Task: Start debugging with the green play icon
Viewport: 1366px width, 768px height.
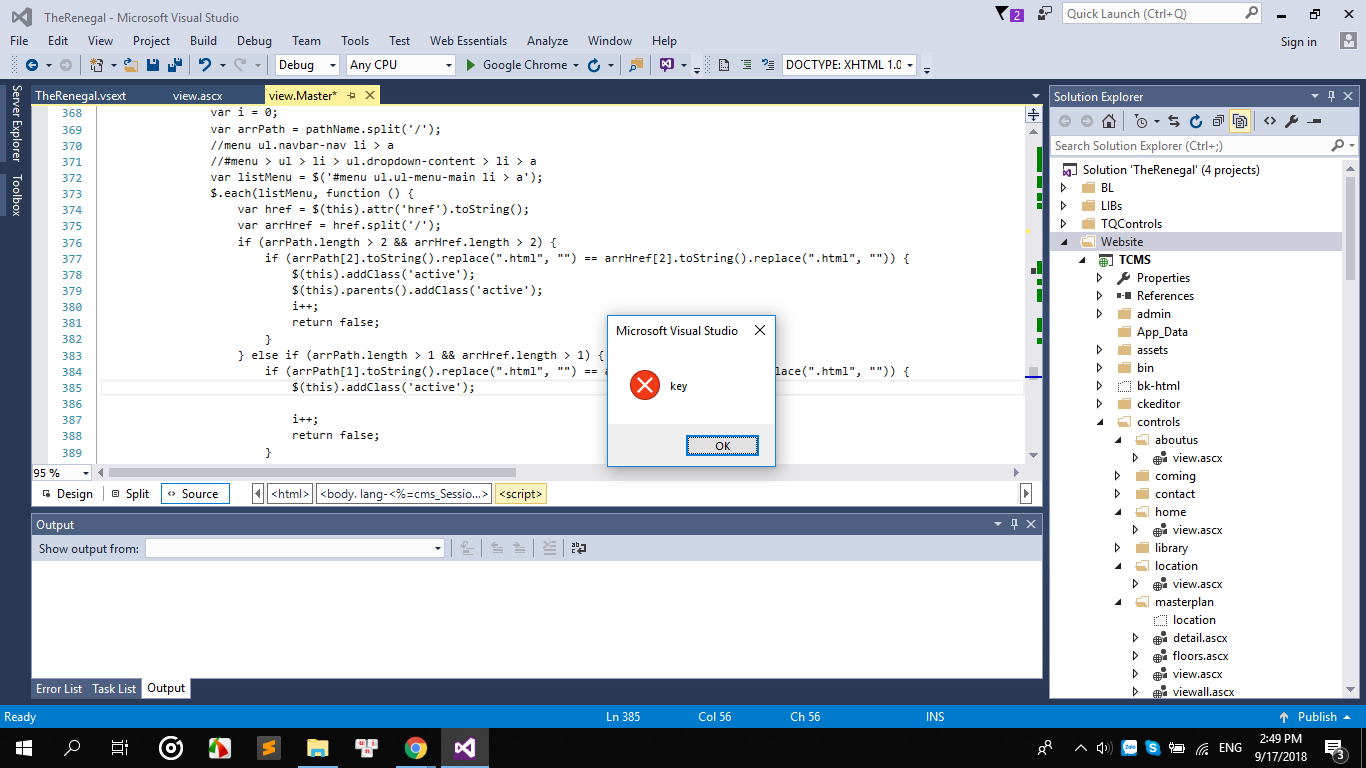Action: pos(471,65)
